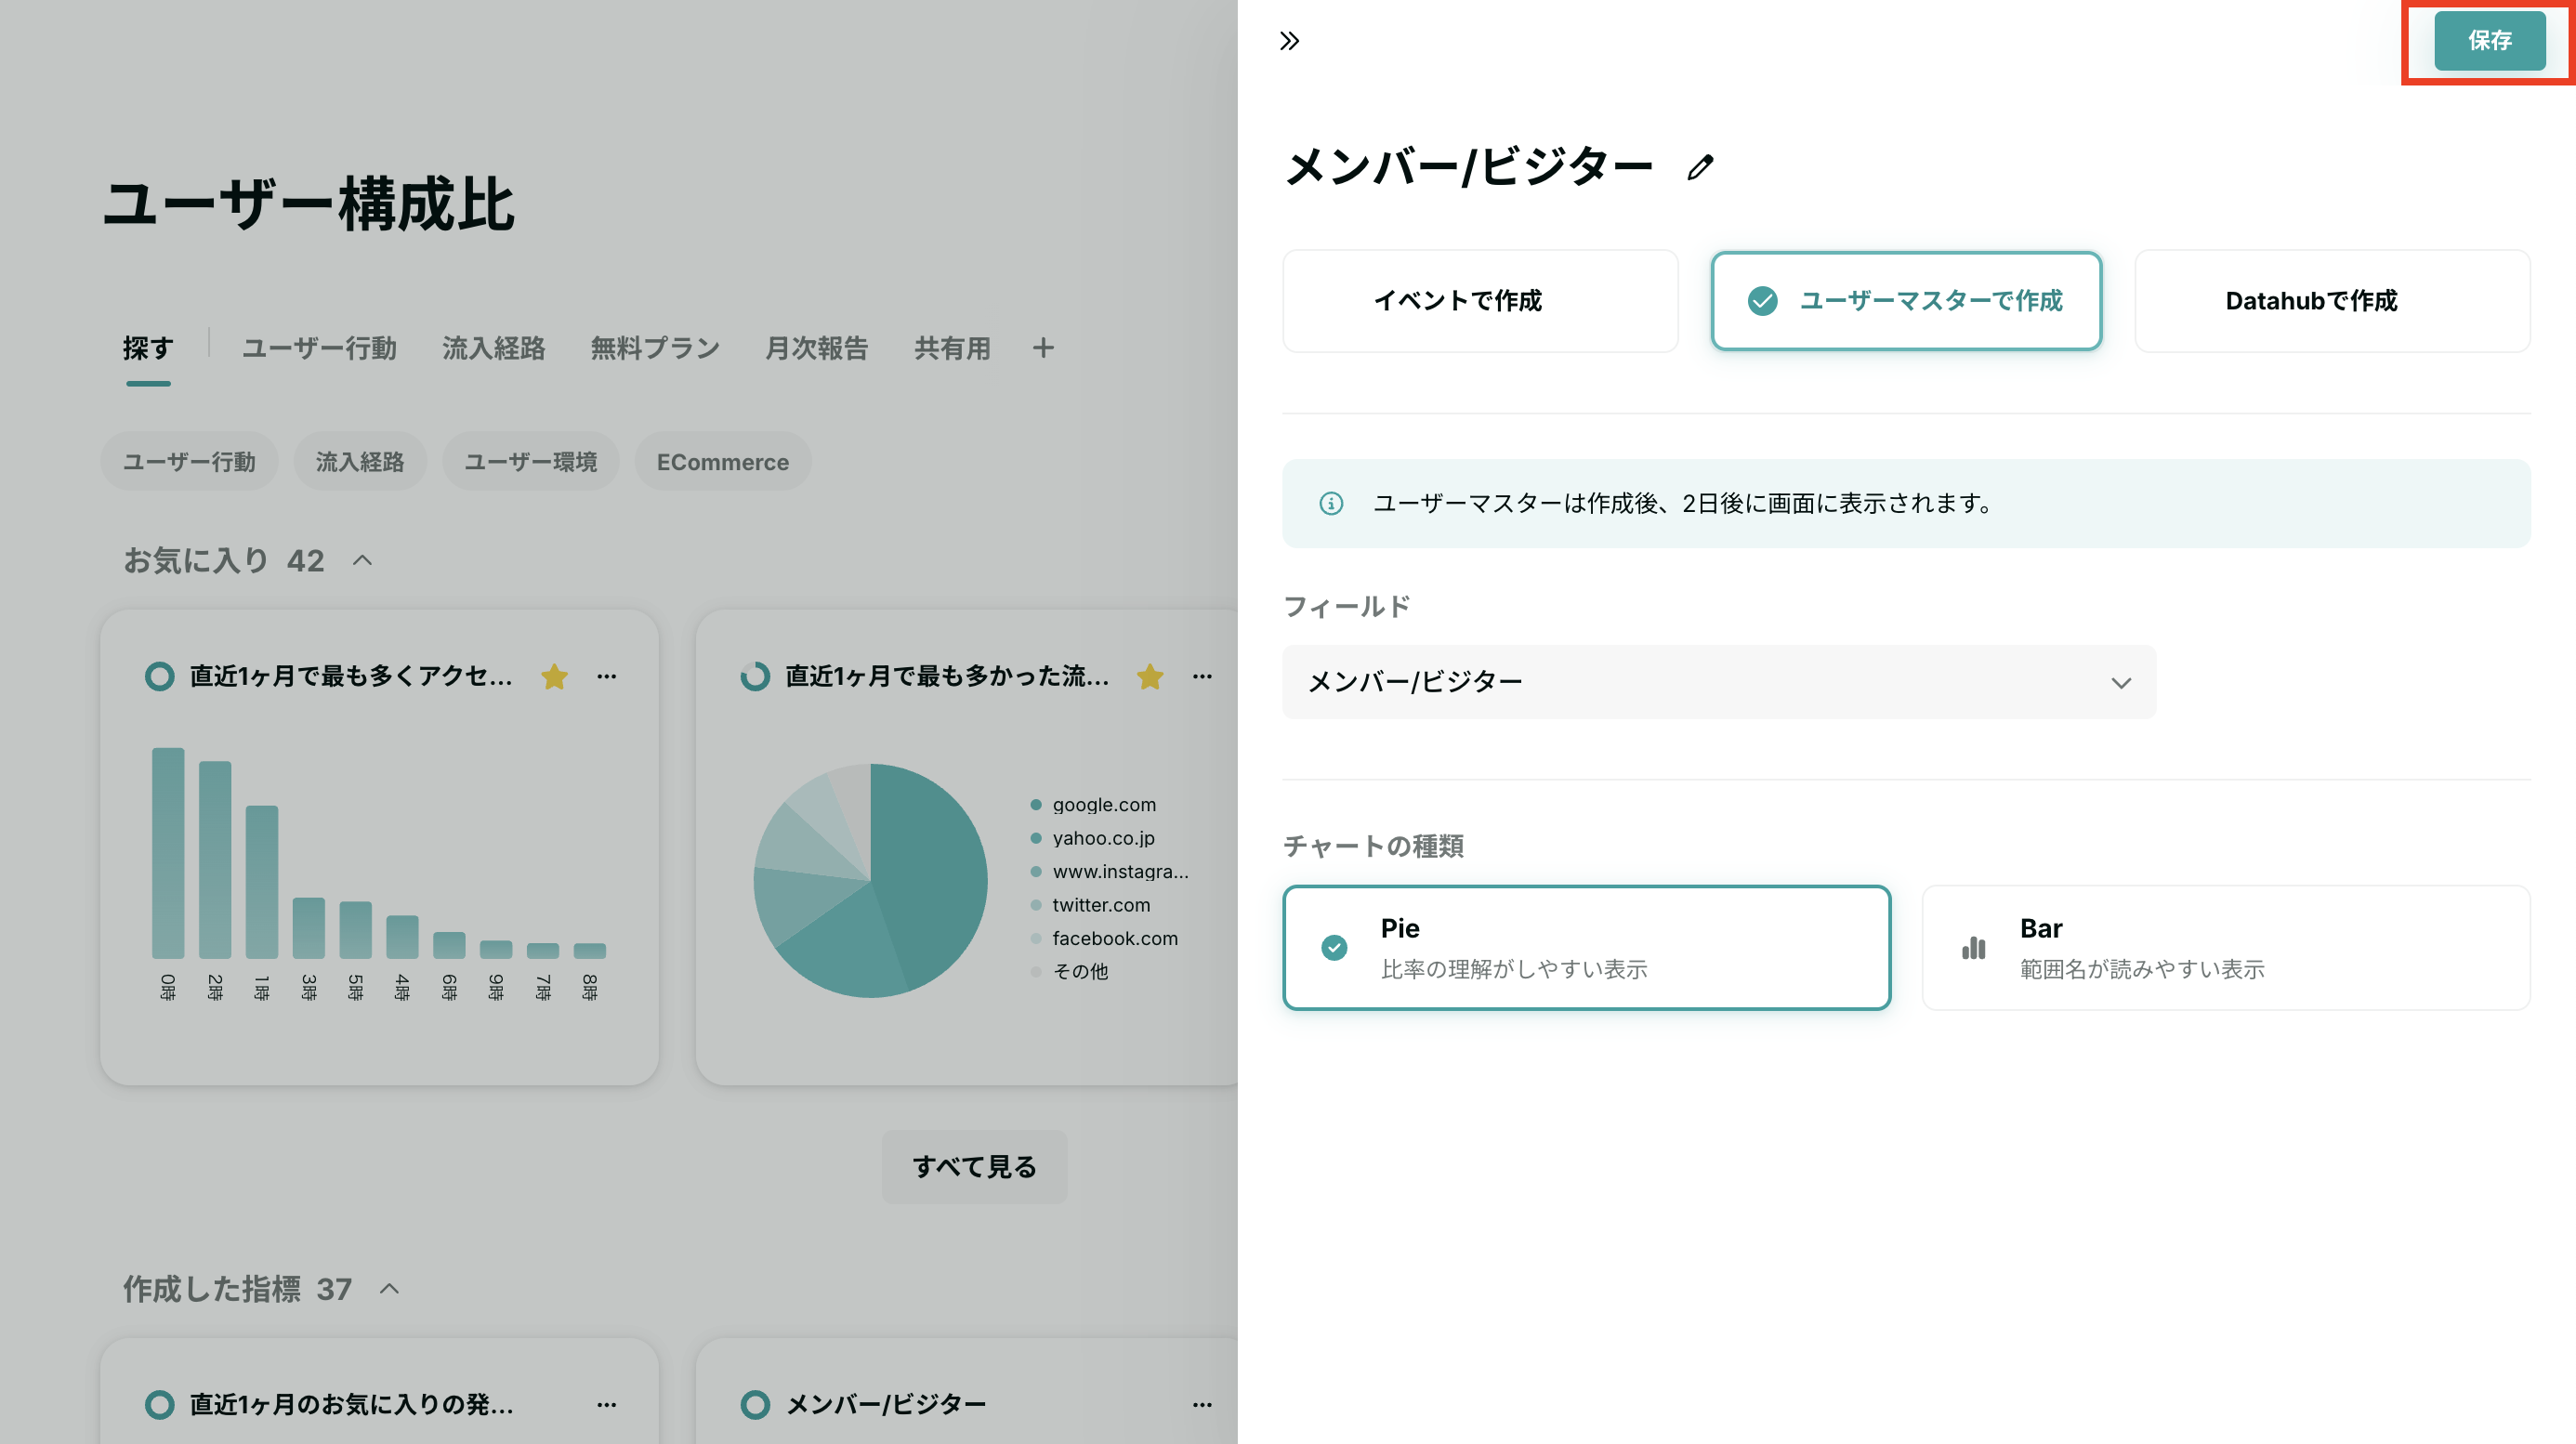Screen dimensions: 2576x1444
Task: Select イベントで作成 creation method
Action: (1480, 301)
